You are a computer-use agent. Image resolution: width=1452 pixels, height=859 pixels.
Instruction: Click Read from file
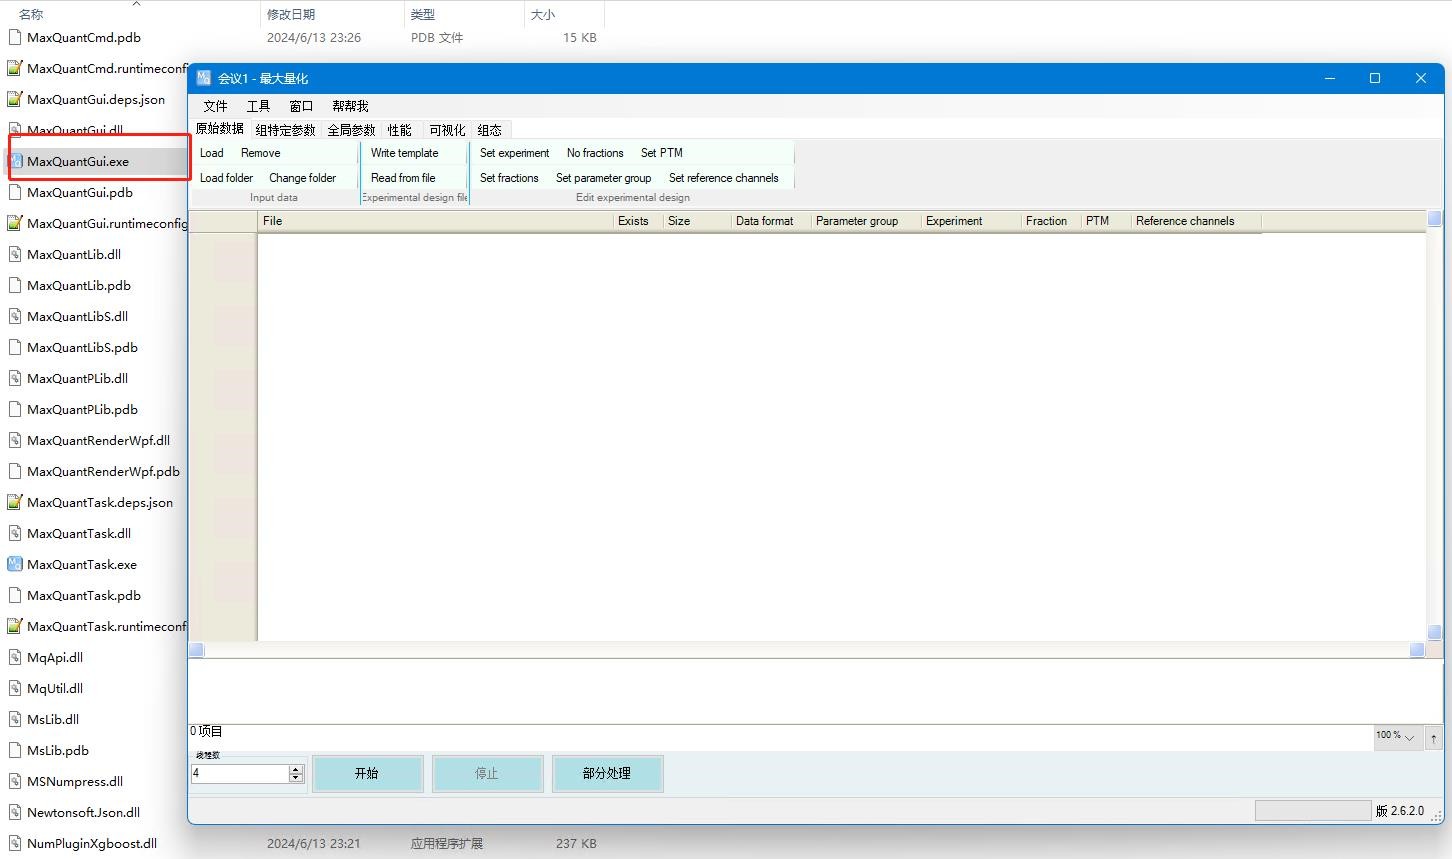(403, 178)
